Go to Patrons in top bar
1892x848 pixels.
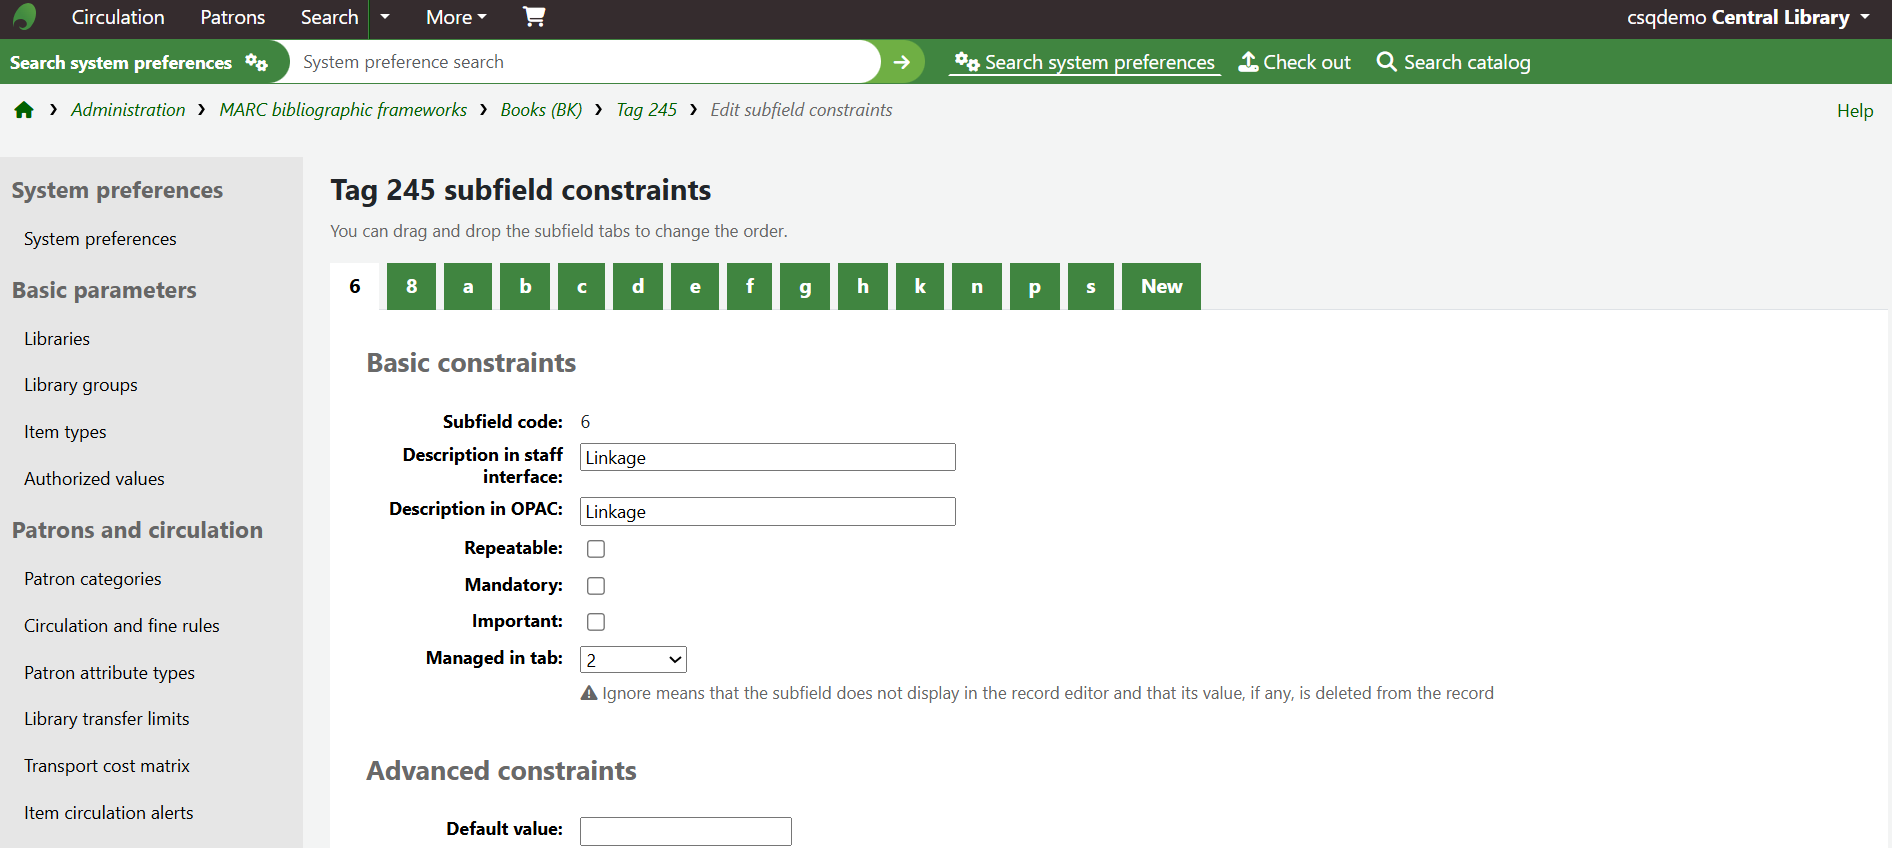click(x=233, y=17)
